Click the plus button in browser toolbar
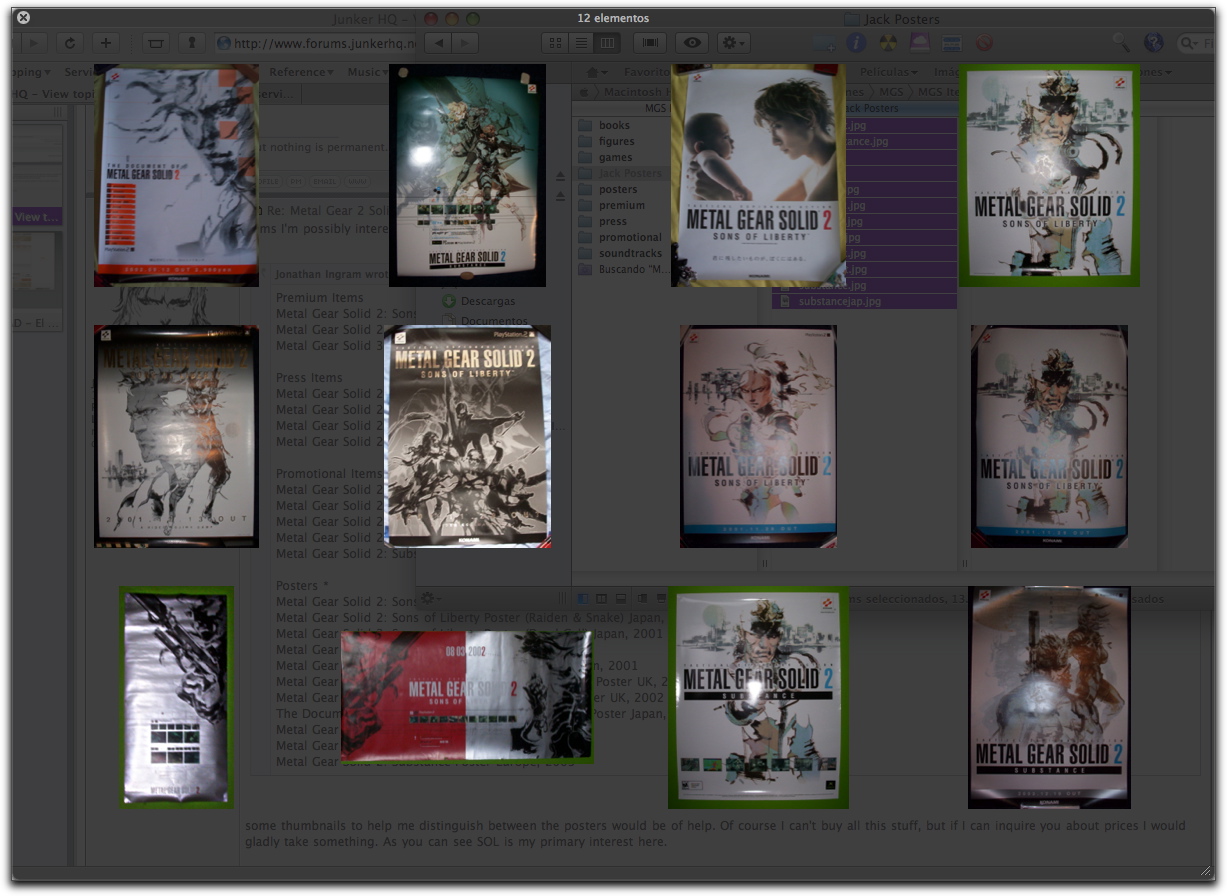The height and width of the screenshot is (896, 1227). [106, 43]
